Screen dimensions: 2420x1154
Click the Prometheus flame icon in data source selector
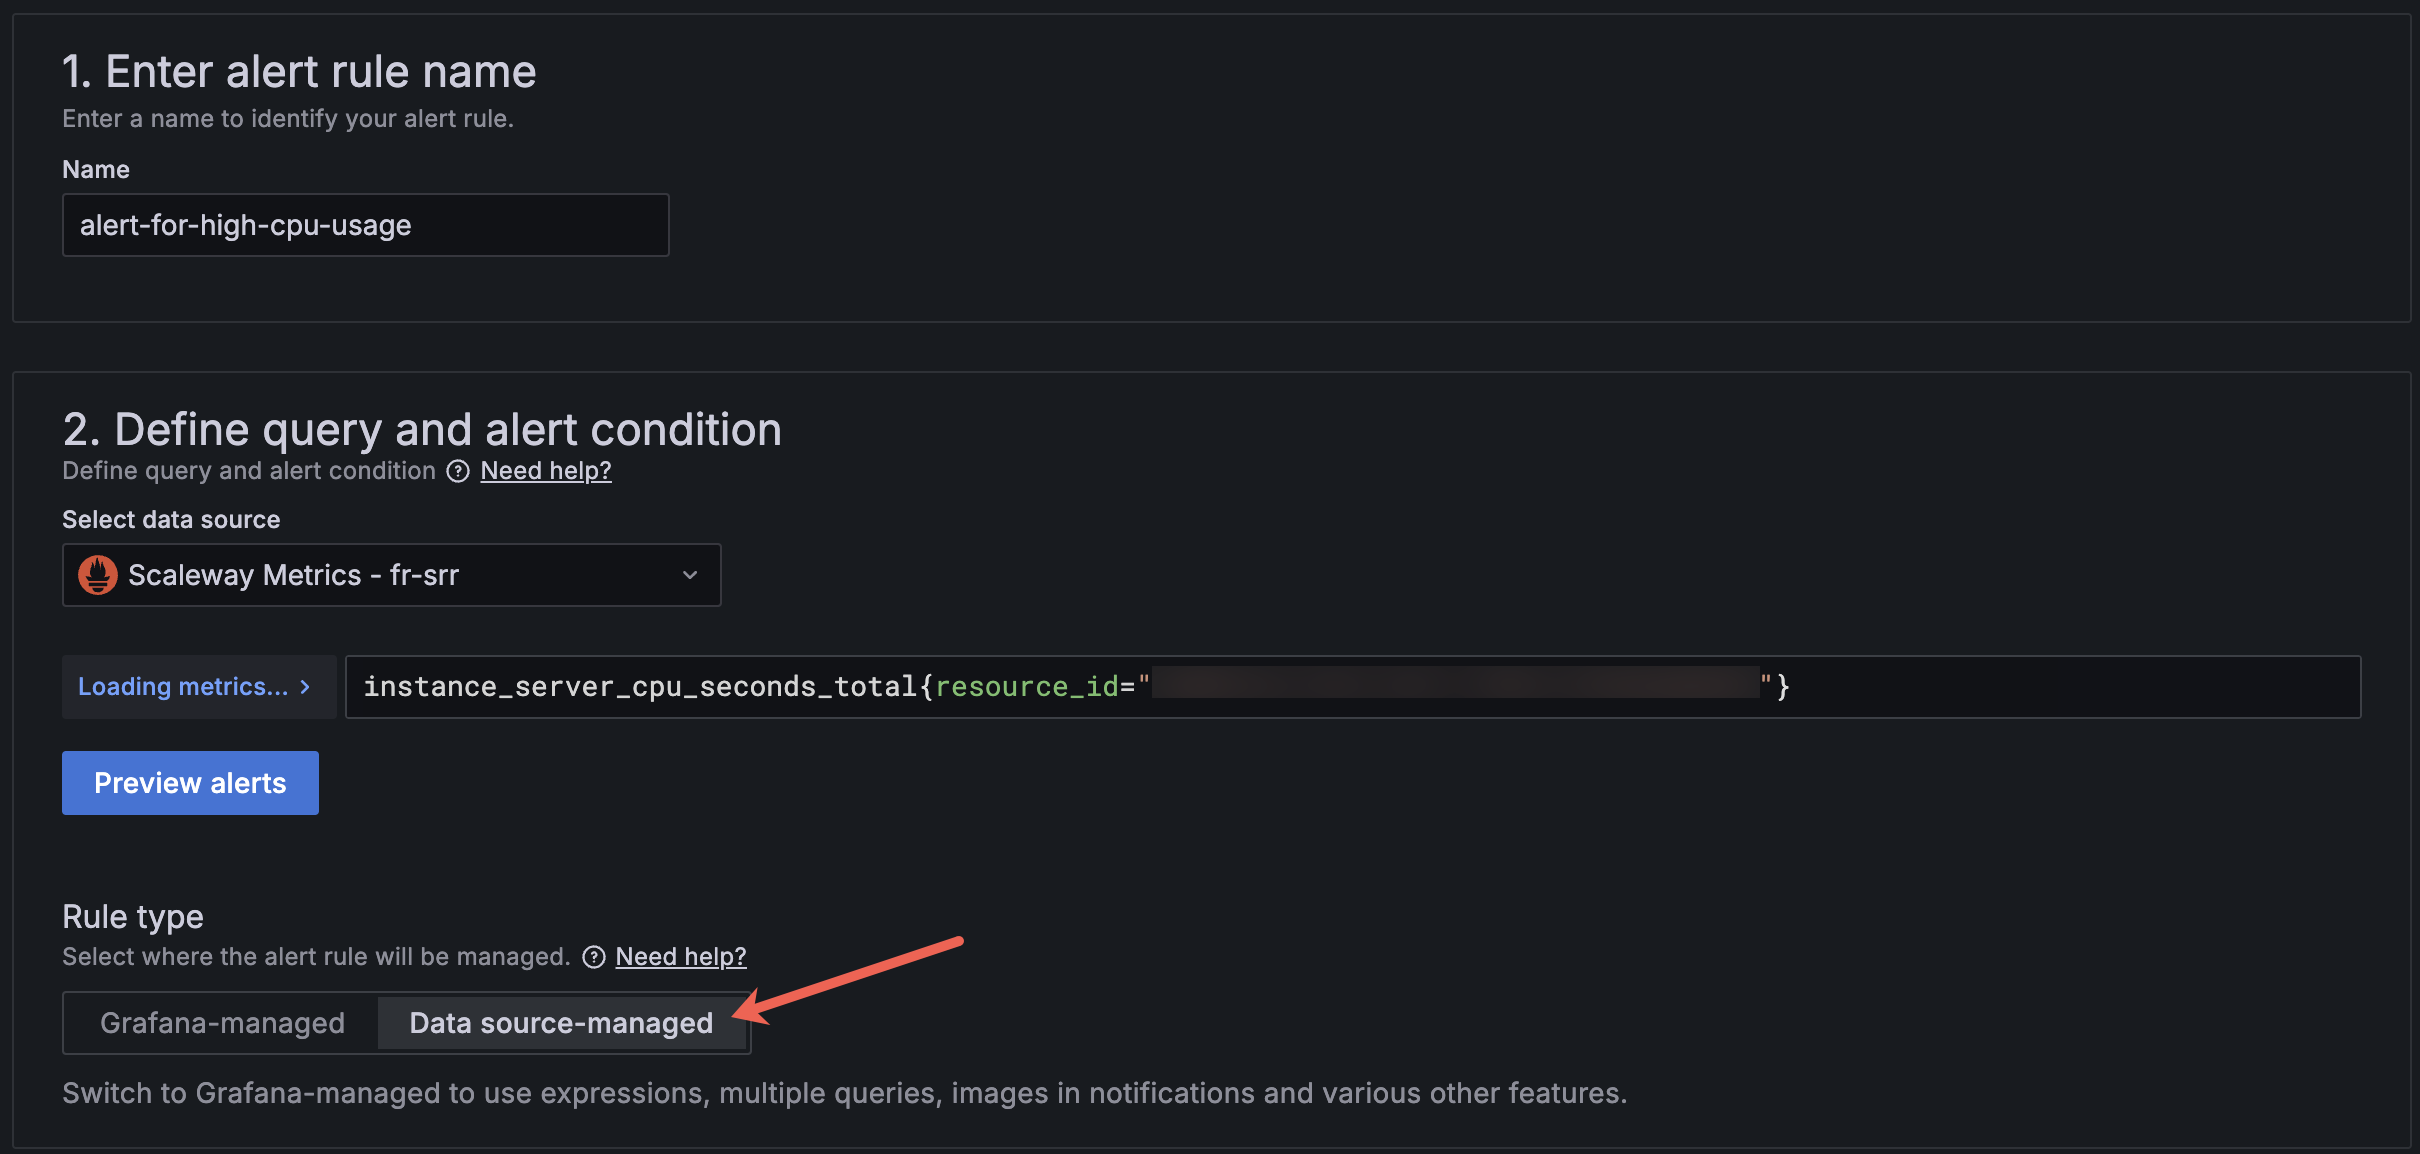coord(98,575)
